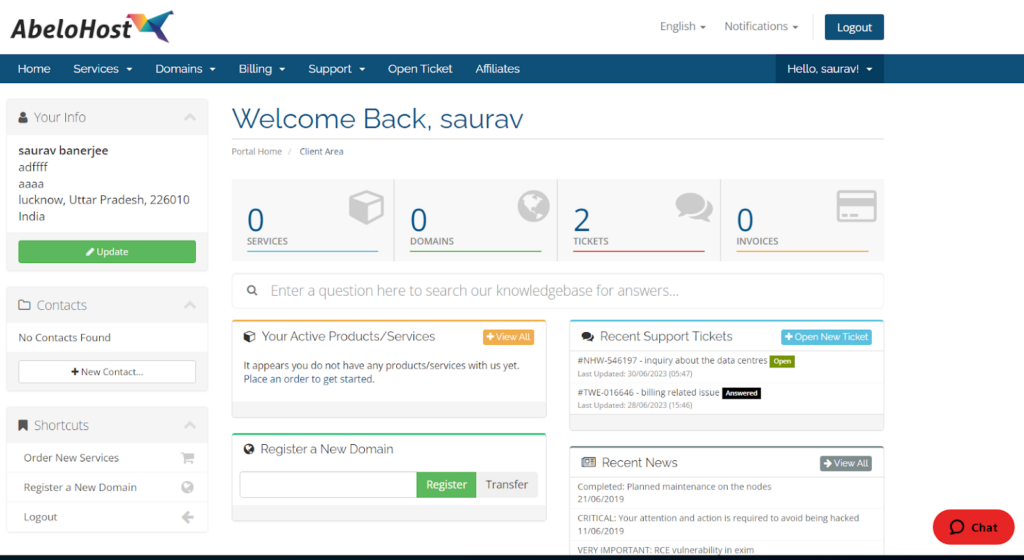This screenshot has width=1024, height=560.
Task: Click the shopping cart icon beside Order New Services
Action: pyautogui.click(x=187, y=458)
